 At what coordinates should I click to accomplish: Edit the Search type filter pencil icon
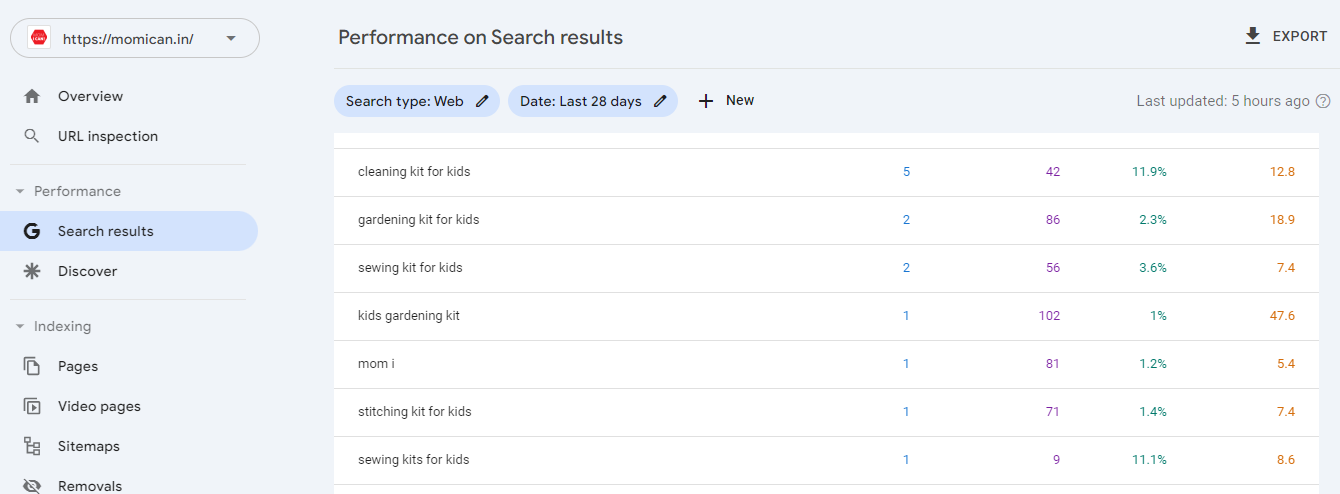coord(483,101)
